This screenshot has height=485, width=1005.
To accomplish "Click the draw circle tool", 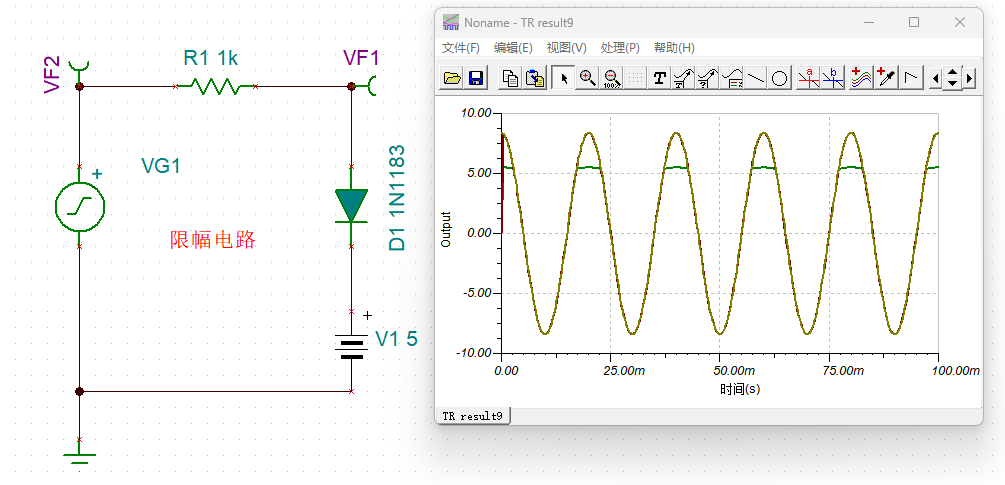I will click(x=780, y=78).
